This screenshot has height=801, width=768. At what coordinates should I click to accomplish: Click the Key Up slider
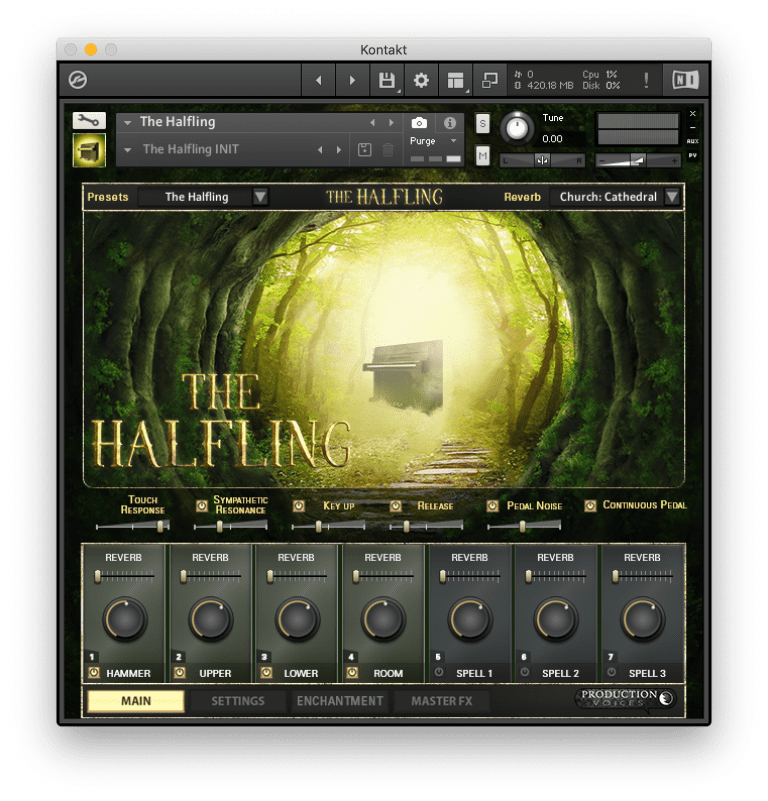[x=329, y=526]
